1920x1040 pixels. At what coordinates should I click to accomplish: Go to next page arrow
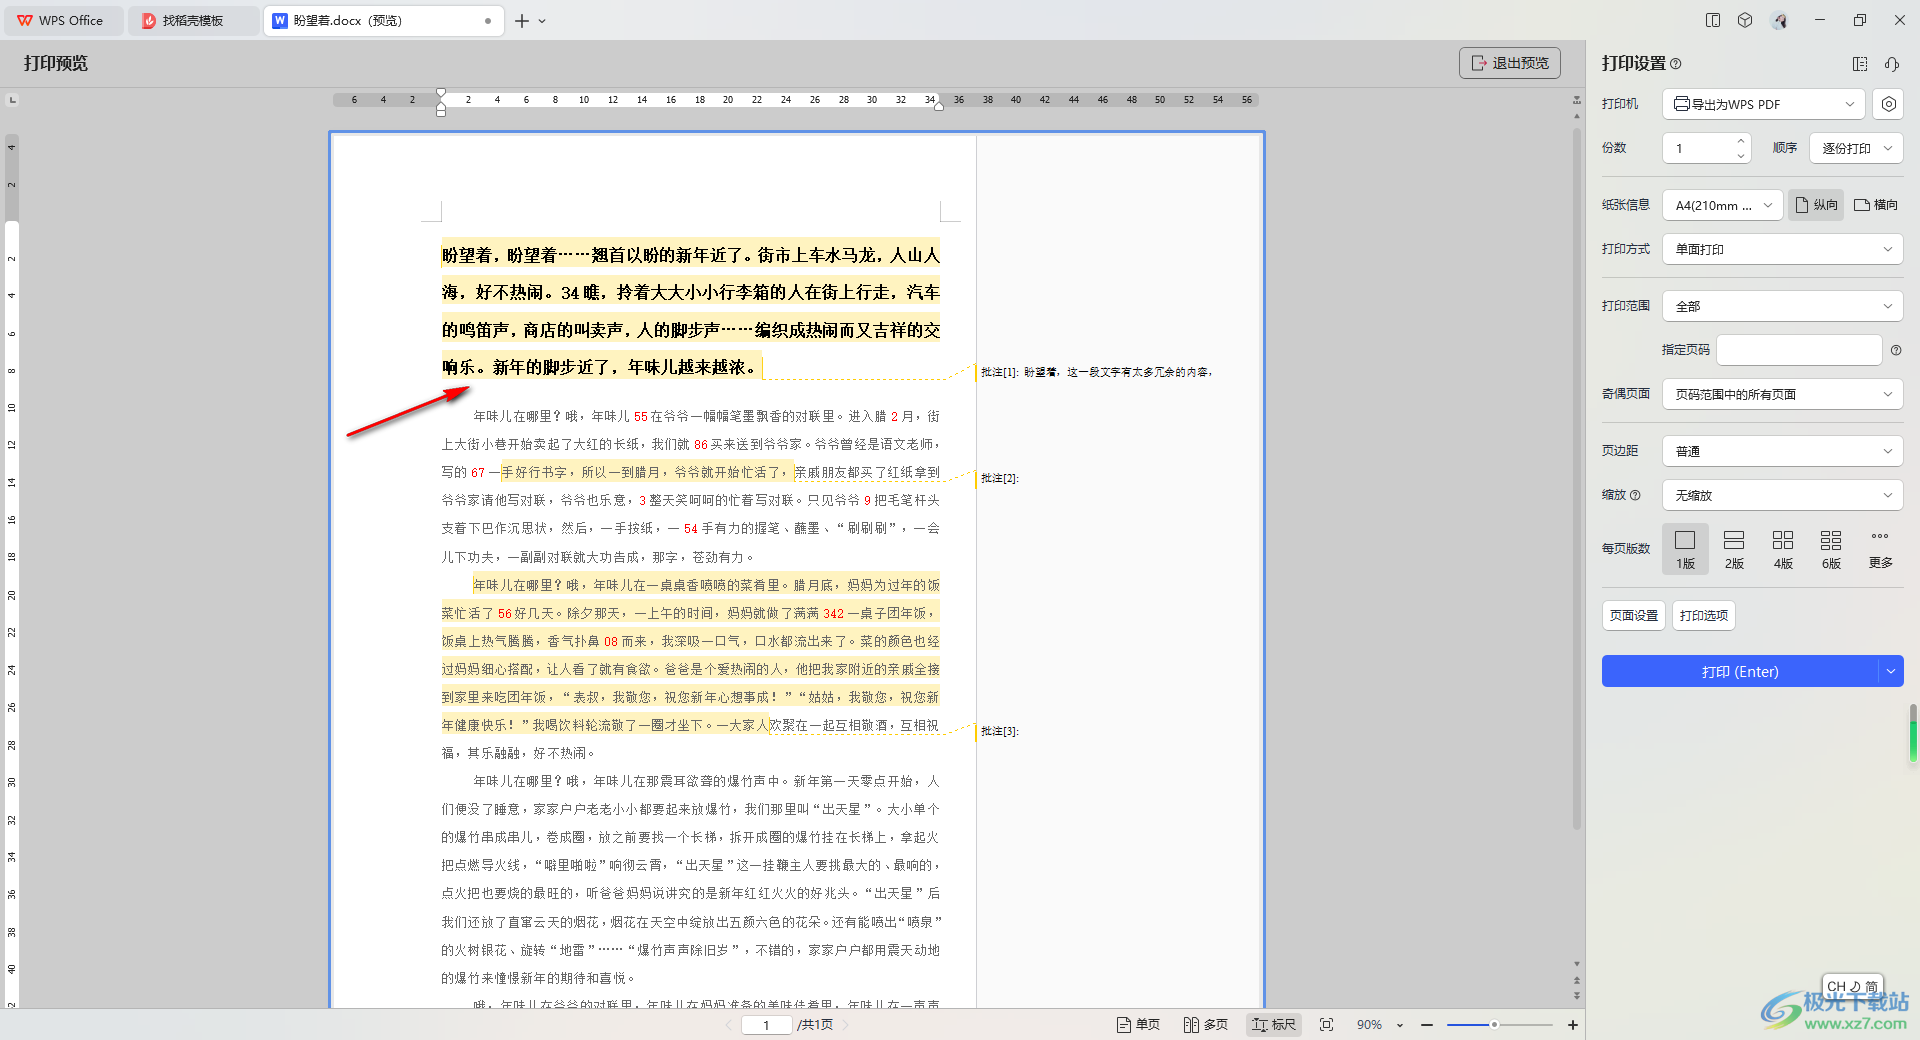coord(846,1024)
